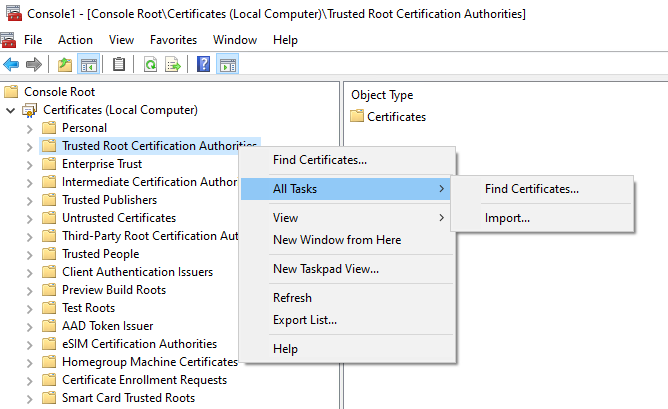The width and height of the screenshot is (668, 409).
Task: Click the clipboard toolbar icon
Action: tap(119, 65)
